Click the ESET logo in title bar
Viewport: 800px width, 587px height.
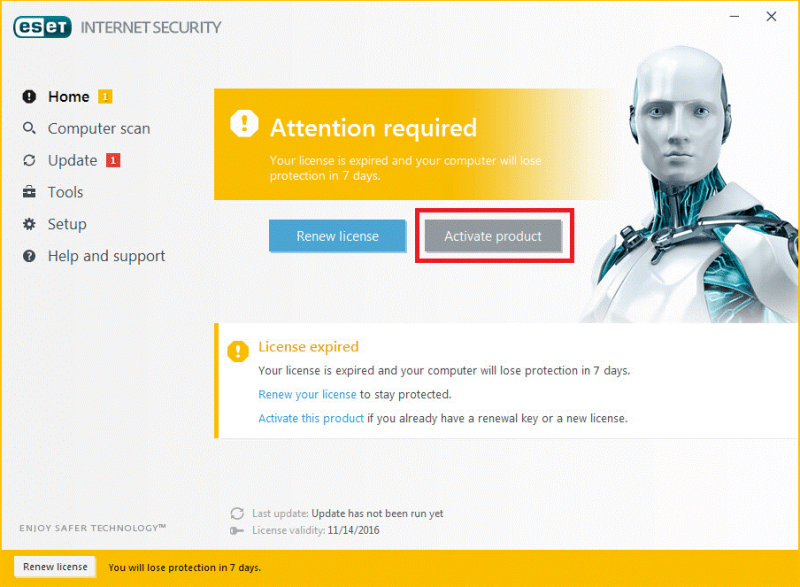(x=42, y=27)
